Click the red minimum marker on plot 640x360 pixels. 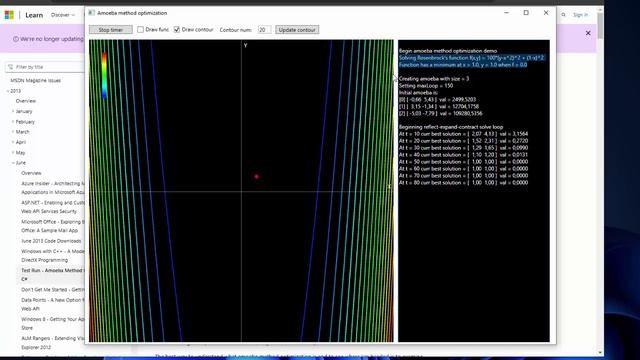pyautogui.click(x=256, y=177)
